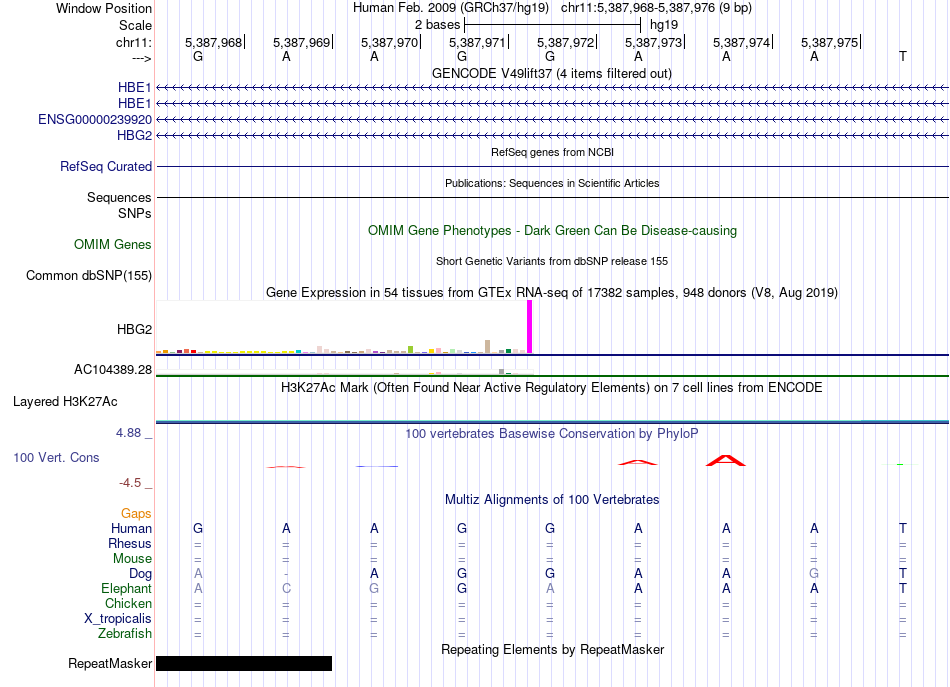950x687 pixels.
Task: Click the largest red PhyloP conservation peak
Action: (x=726, y=460)
